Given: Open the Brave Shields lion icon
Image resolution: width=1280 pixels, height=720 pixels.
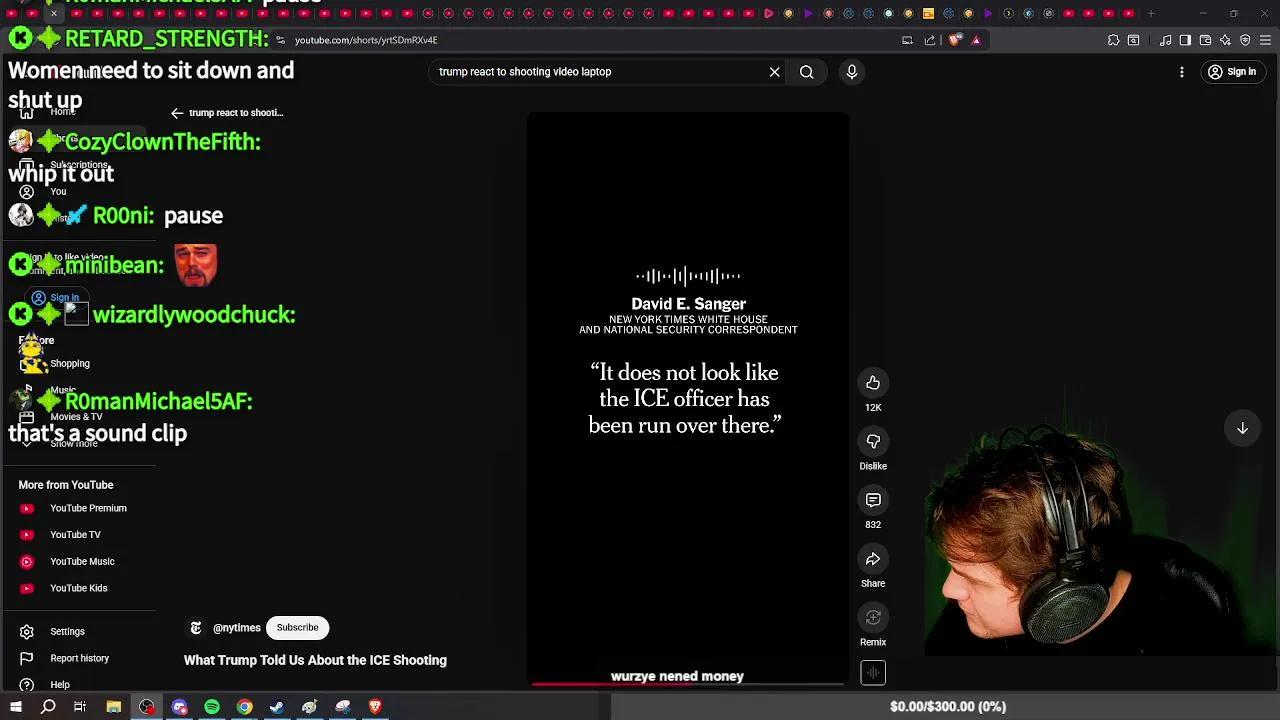Looking at the screenshot, I should (955, 40).
